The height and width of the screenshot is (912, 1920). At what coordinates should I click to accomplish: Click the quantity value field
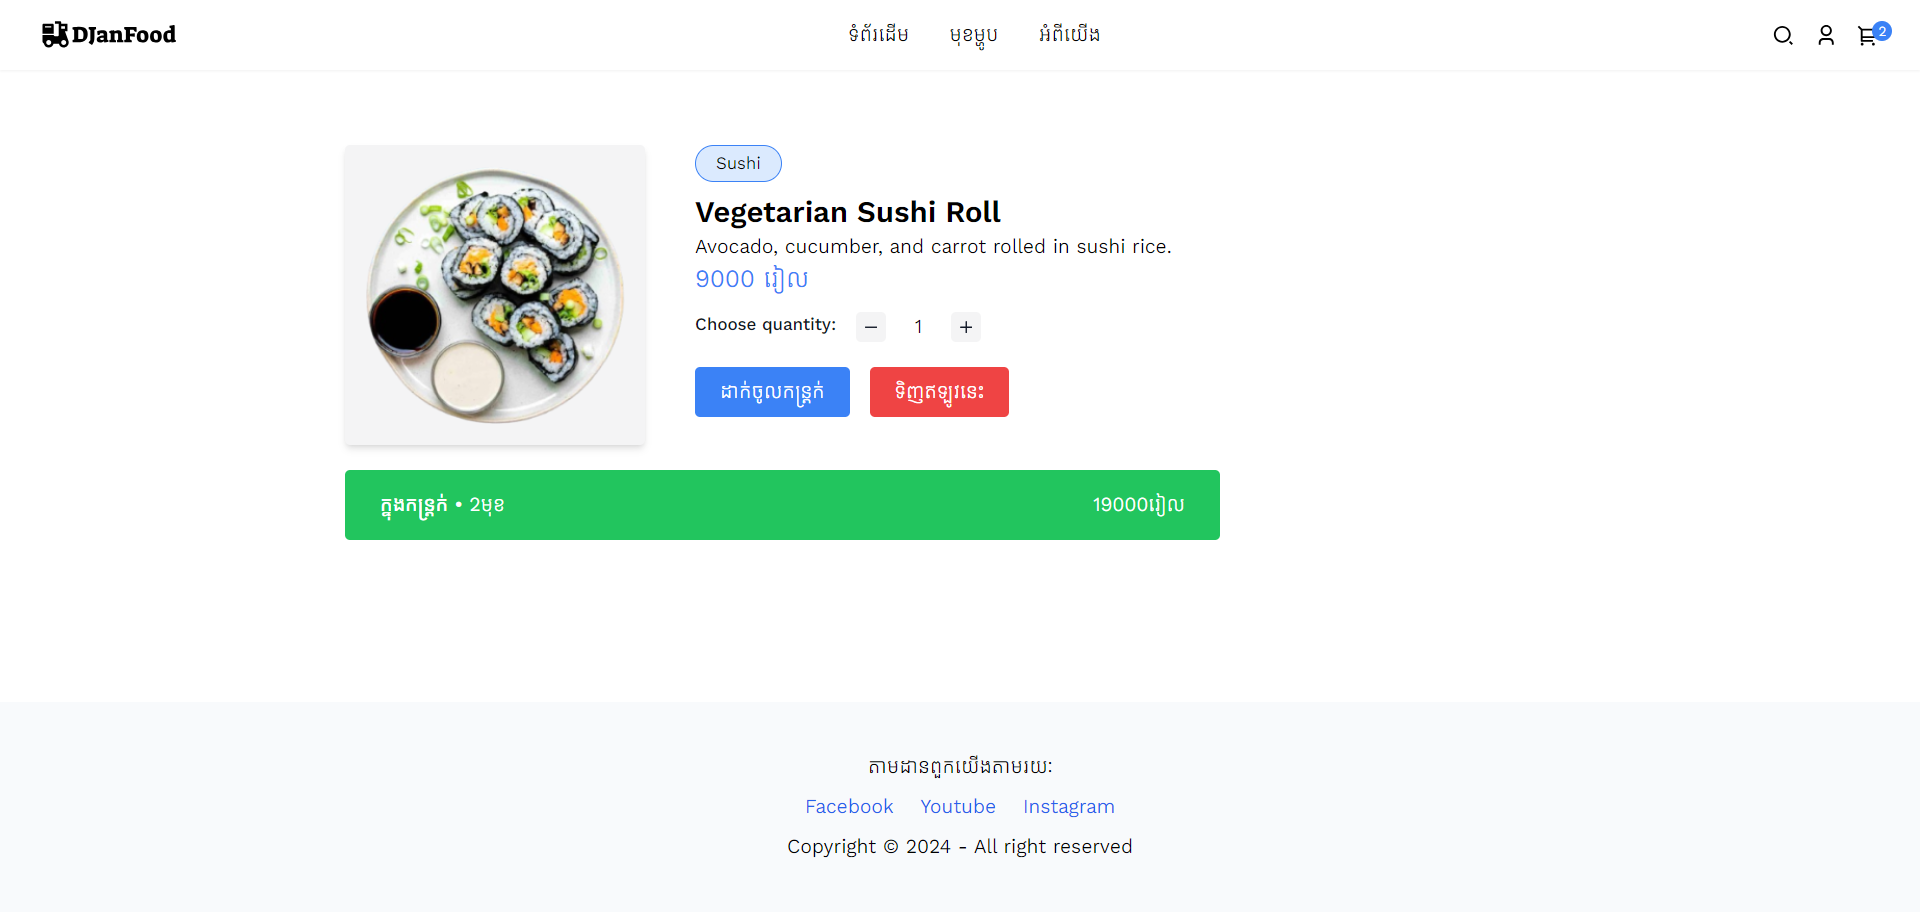[918, 327]
